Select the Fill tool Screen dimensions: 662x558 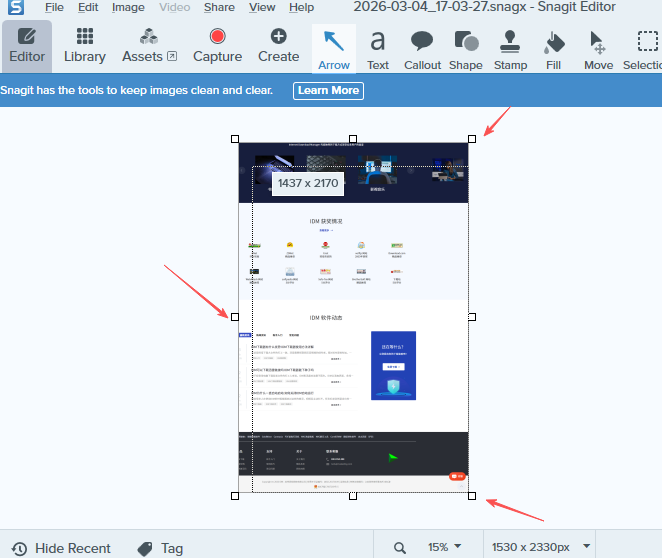click(553, 49)
